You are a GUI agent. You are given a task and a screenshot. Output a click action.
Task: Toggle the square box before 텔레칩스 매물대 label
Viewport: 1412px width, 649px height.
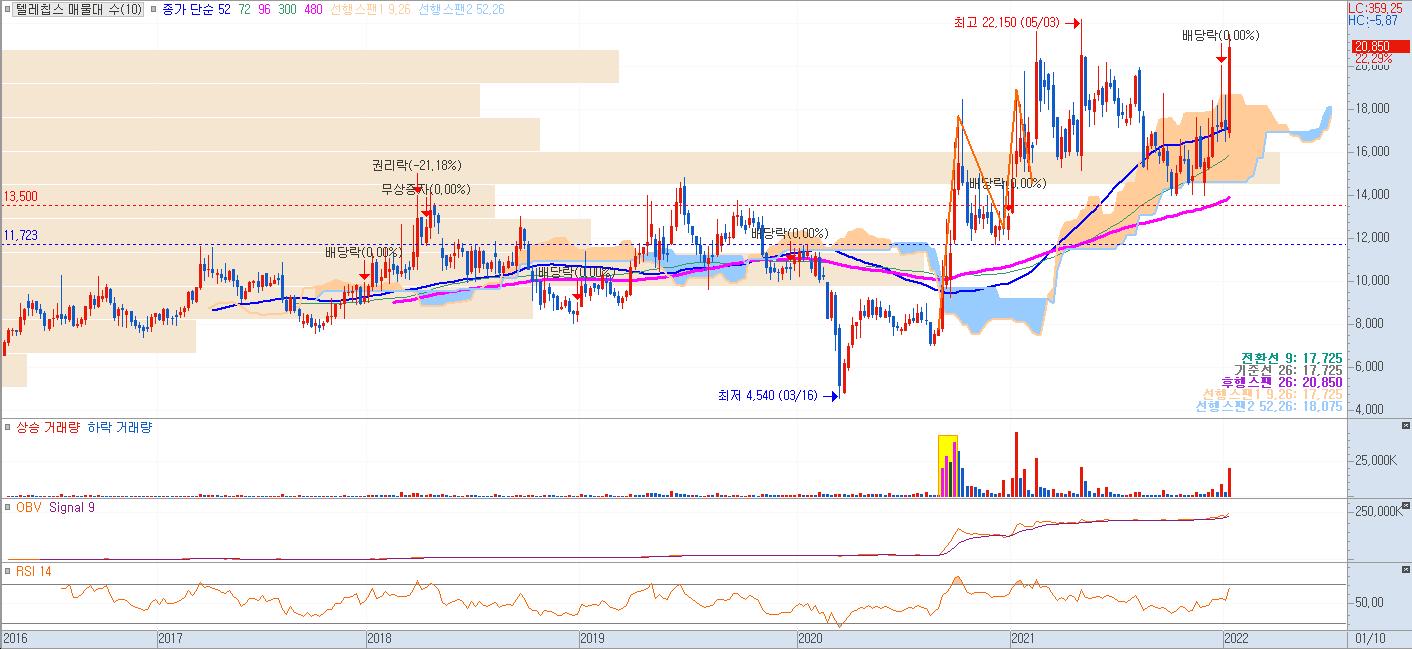6,9
